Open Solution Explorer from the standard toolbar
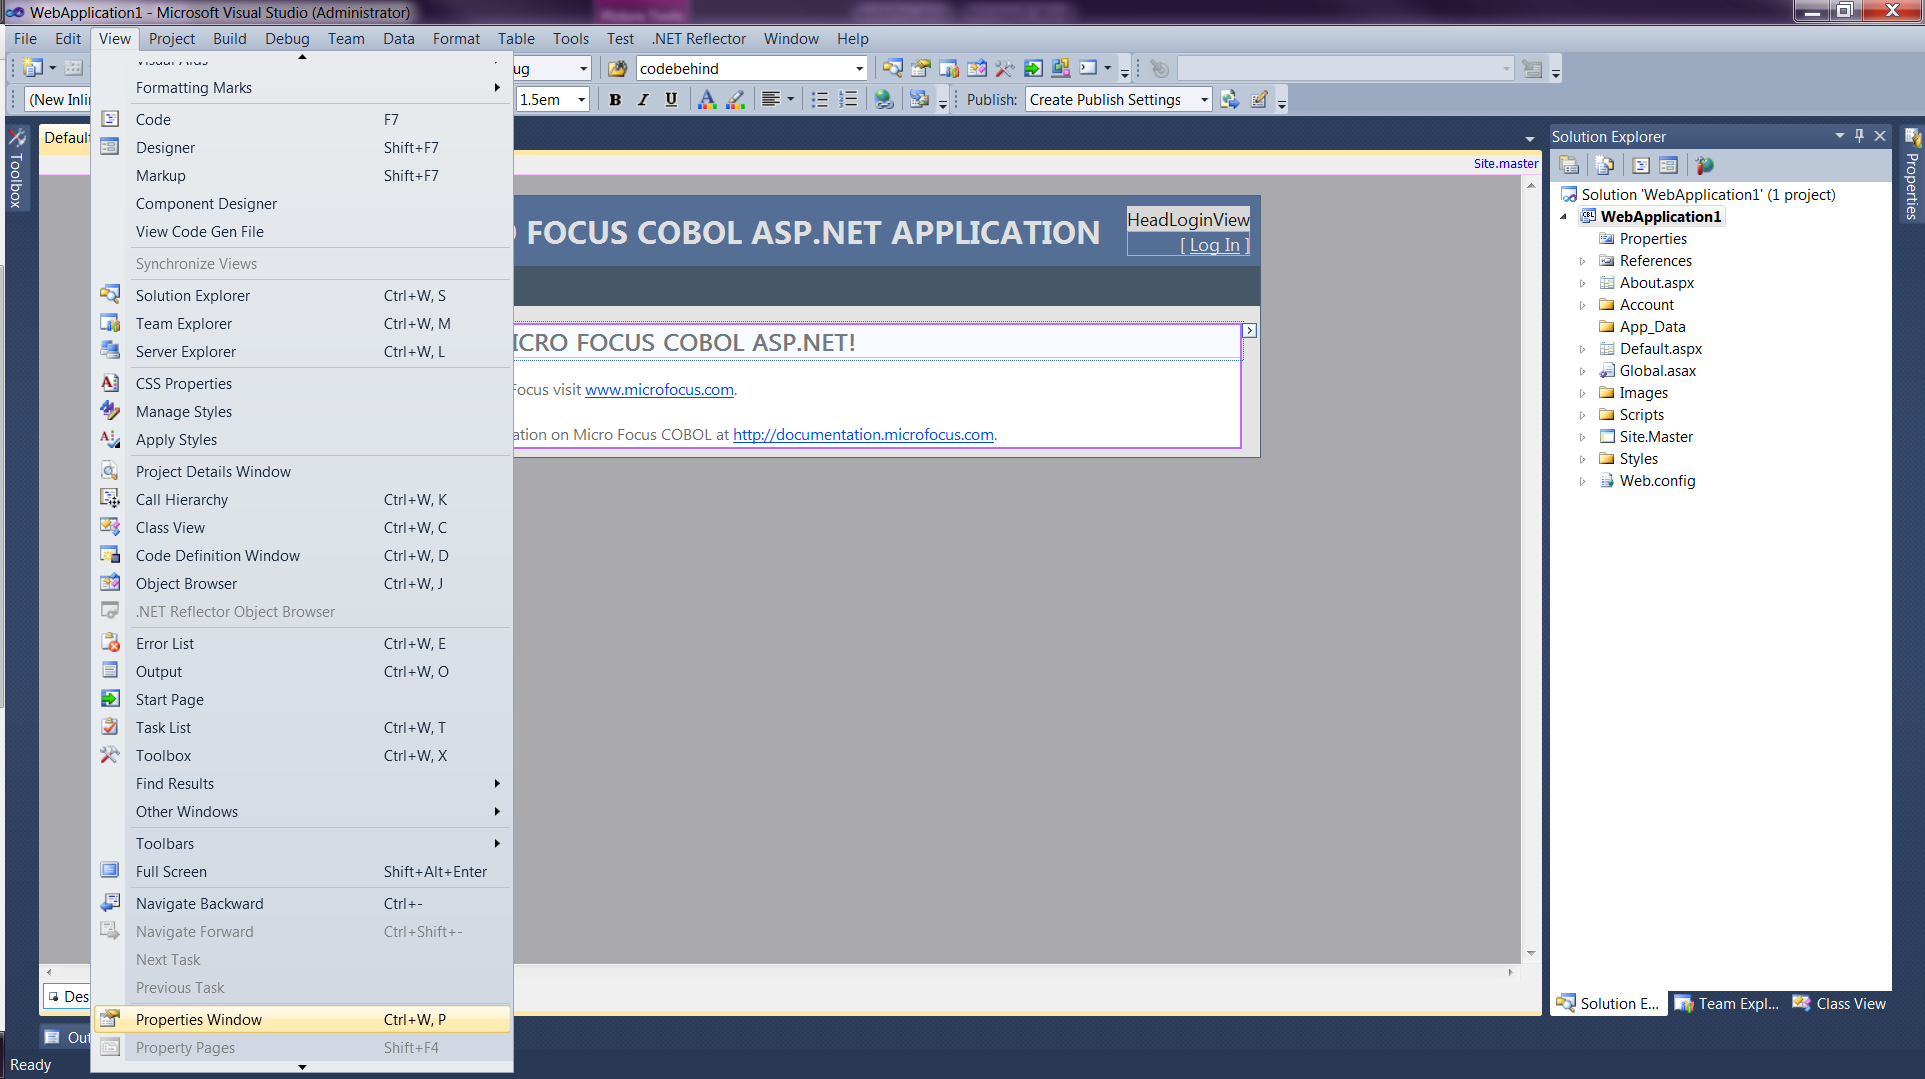The height and width of the screenshot is (1079, 1925). (x=892, y=68)
